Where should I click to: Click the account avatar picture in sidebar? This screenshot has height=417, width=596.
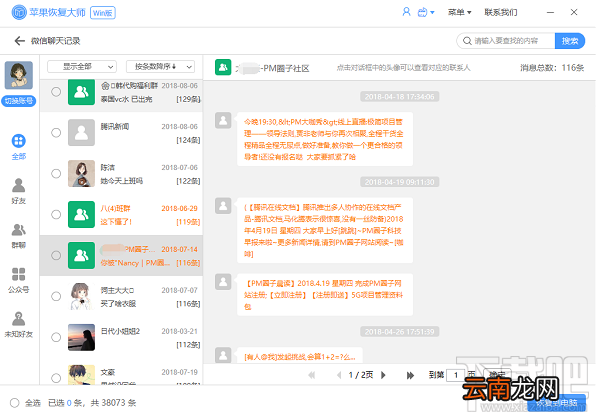pyautogui.click(x=19, y=75)
